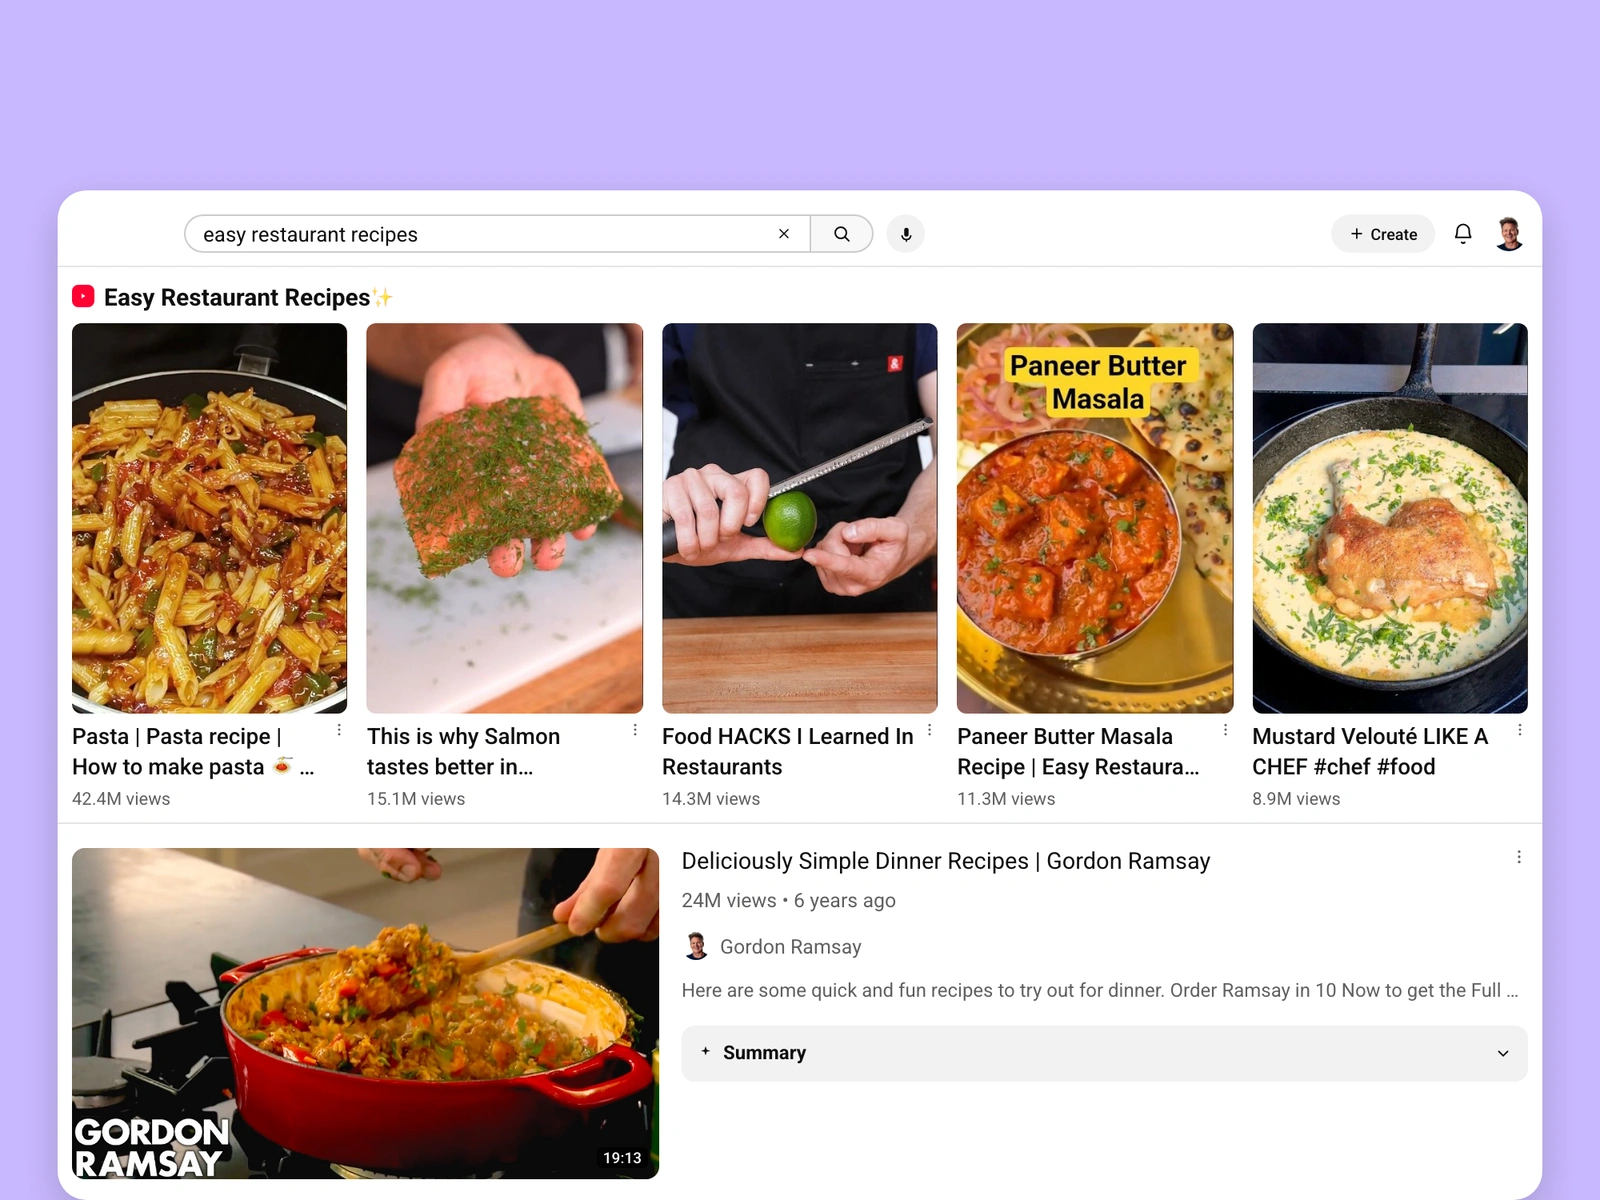Open the Paneer Butter Masala thumbnail
Image resolution: width=1600 pixels, height=1200 pixels.
pyautogui.click(x=1095, y=518)
